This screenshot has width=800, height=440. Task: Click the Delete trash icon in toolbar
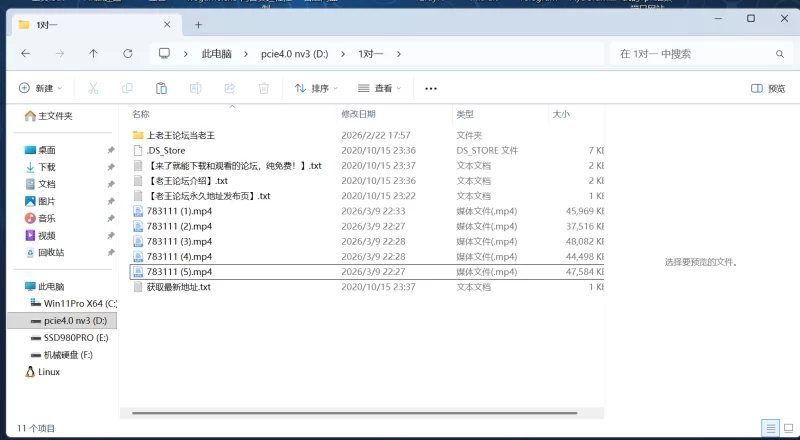(263, 88)
